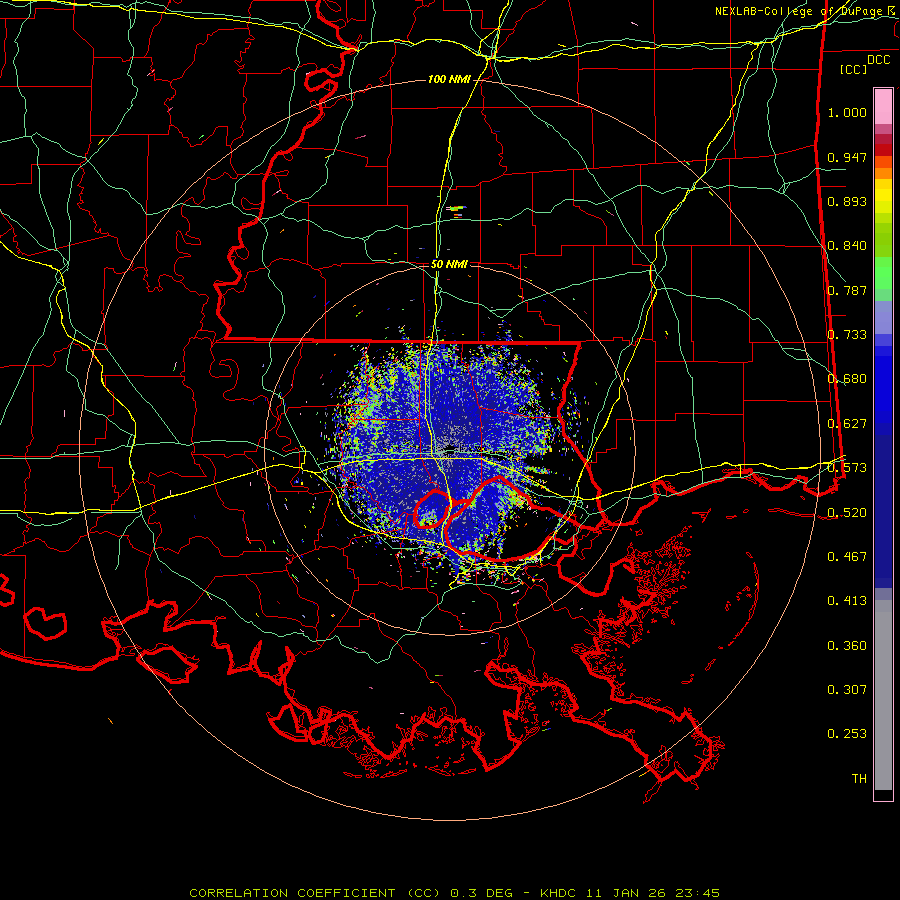
Task: Click the 0.307 color scale value
Action: (x=847, y=690)
